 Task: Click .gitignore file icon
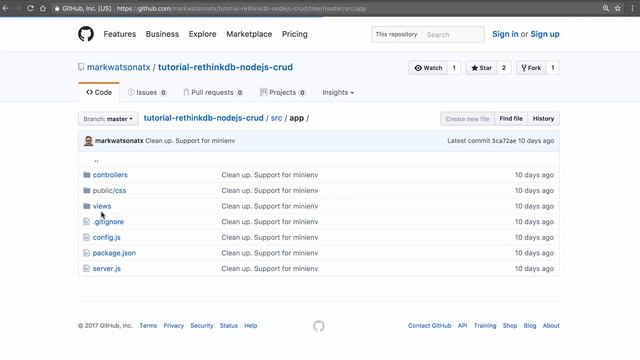click(86, 222)
